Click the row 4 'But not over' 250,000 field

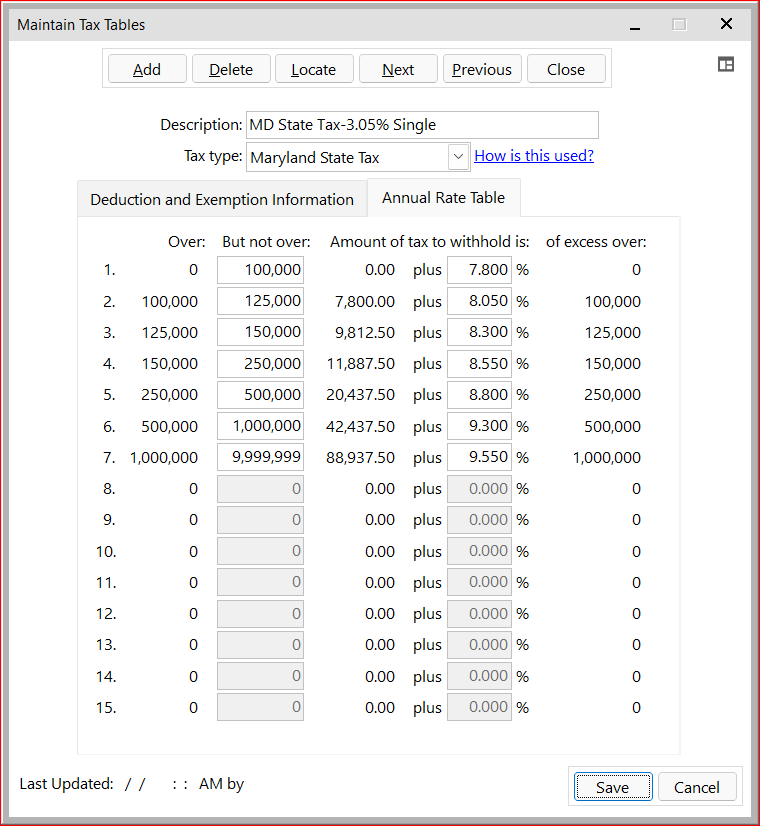pyautogui.click(x=260, y=364)
